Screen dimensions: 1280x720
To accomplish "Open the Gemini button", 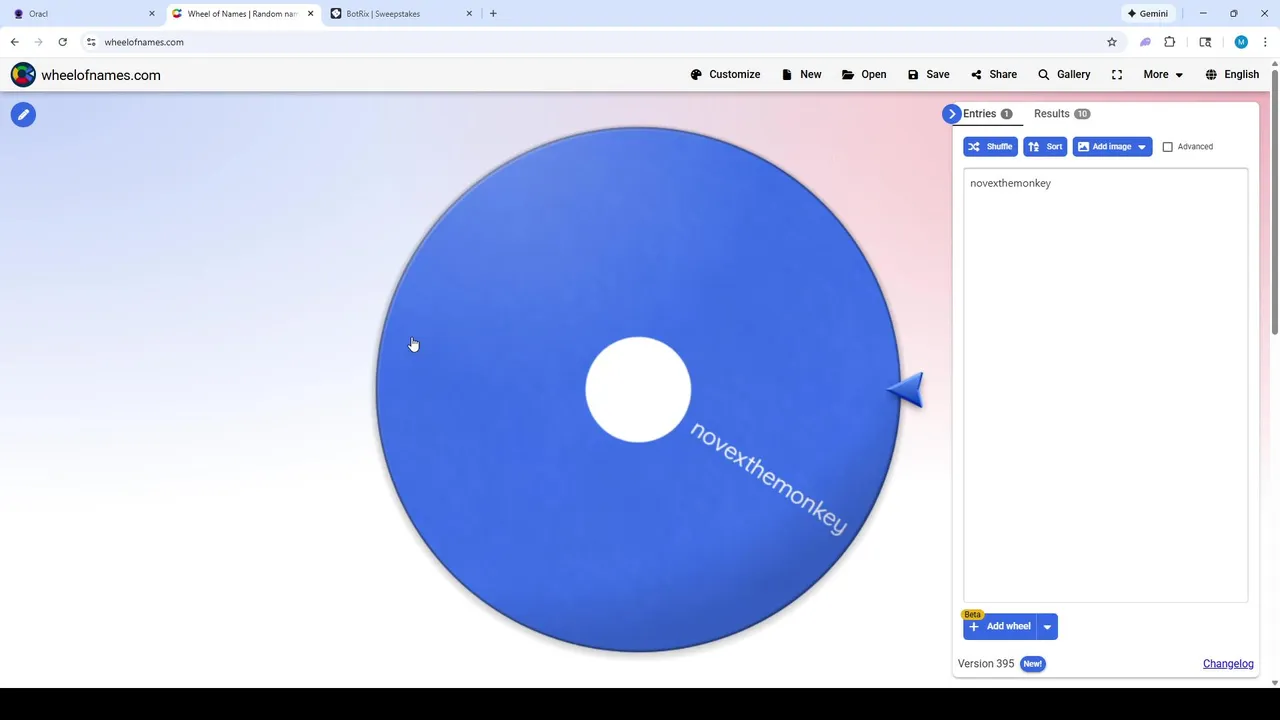I will pyautogui.click(x=1147, y=14).
